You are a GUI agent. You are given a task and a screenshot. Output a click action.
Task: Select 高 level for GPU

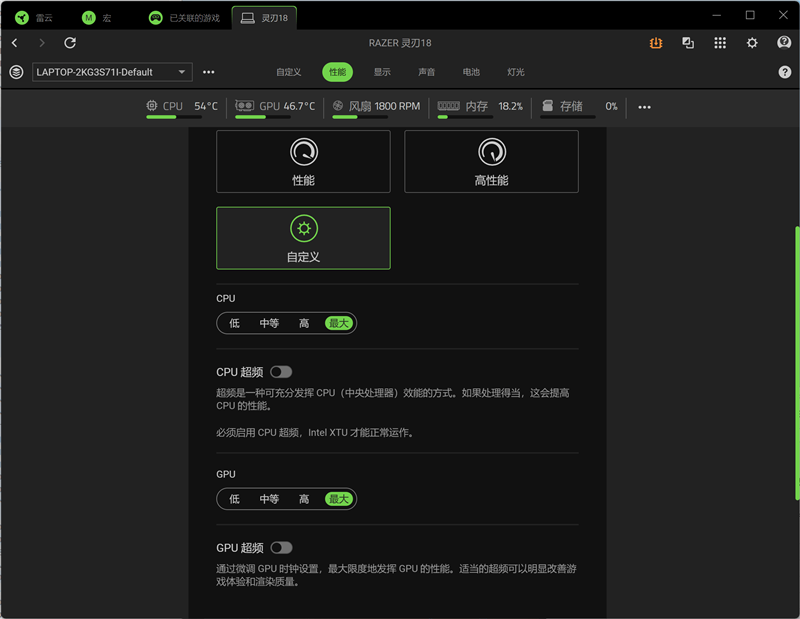[x=304, y=499]
